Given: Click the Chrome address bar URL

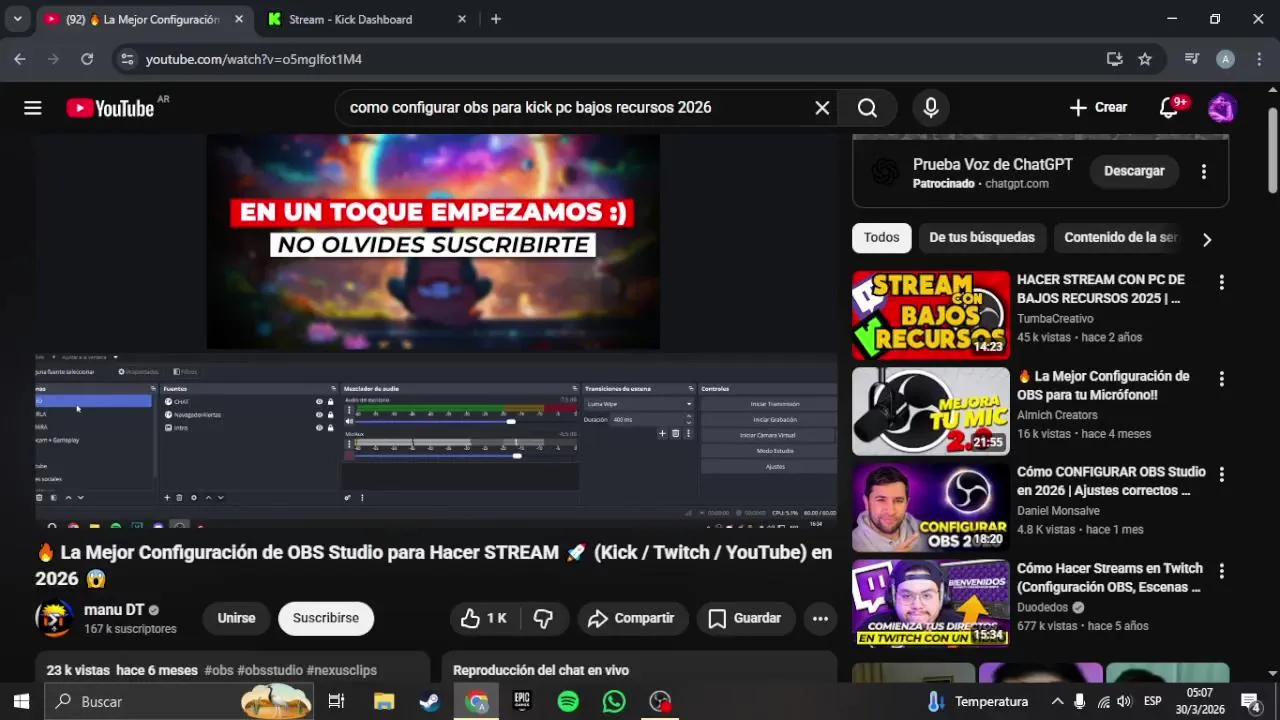Looking at the screenshot, I should (x=254, y=59).
